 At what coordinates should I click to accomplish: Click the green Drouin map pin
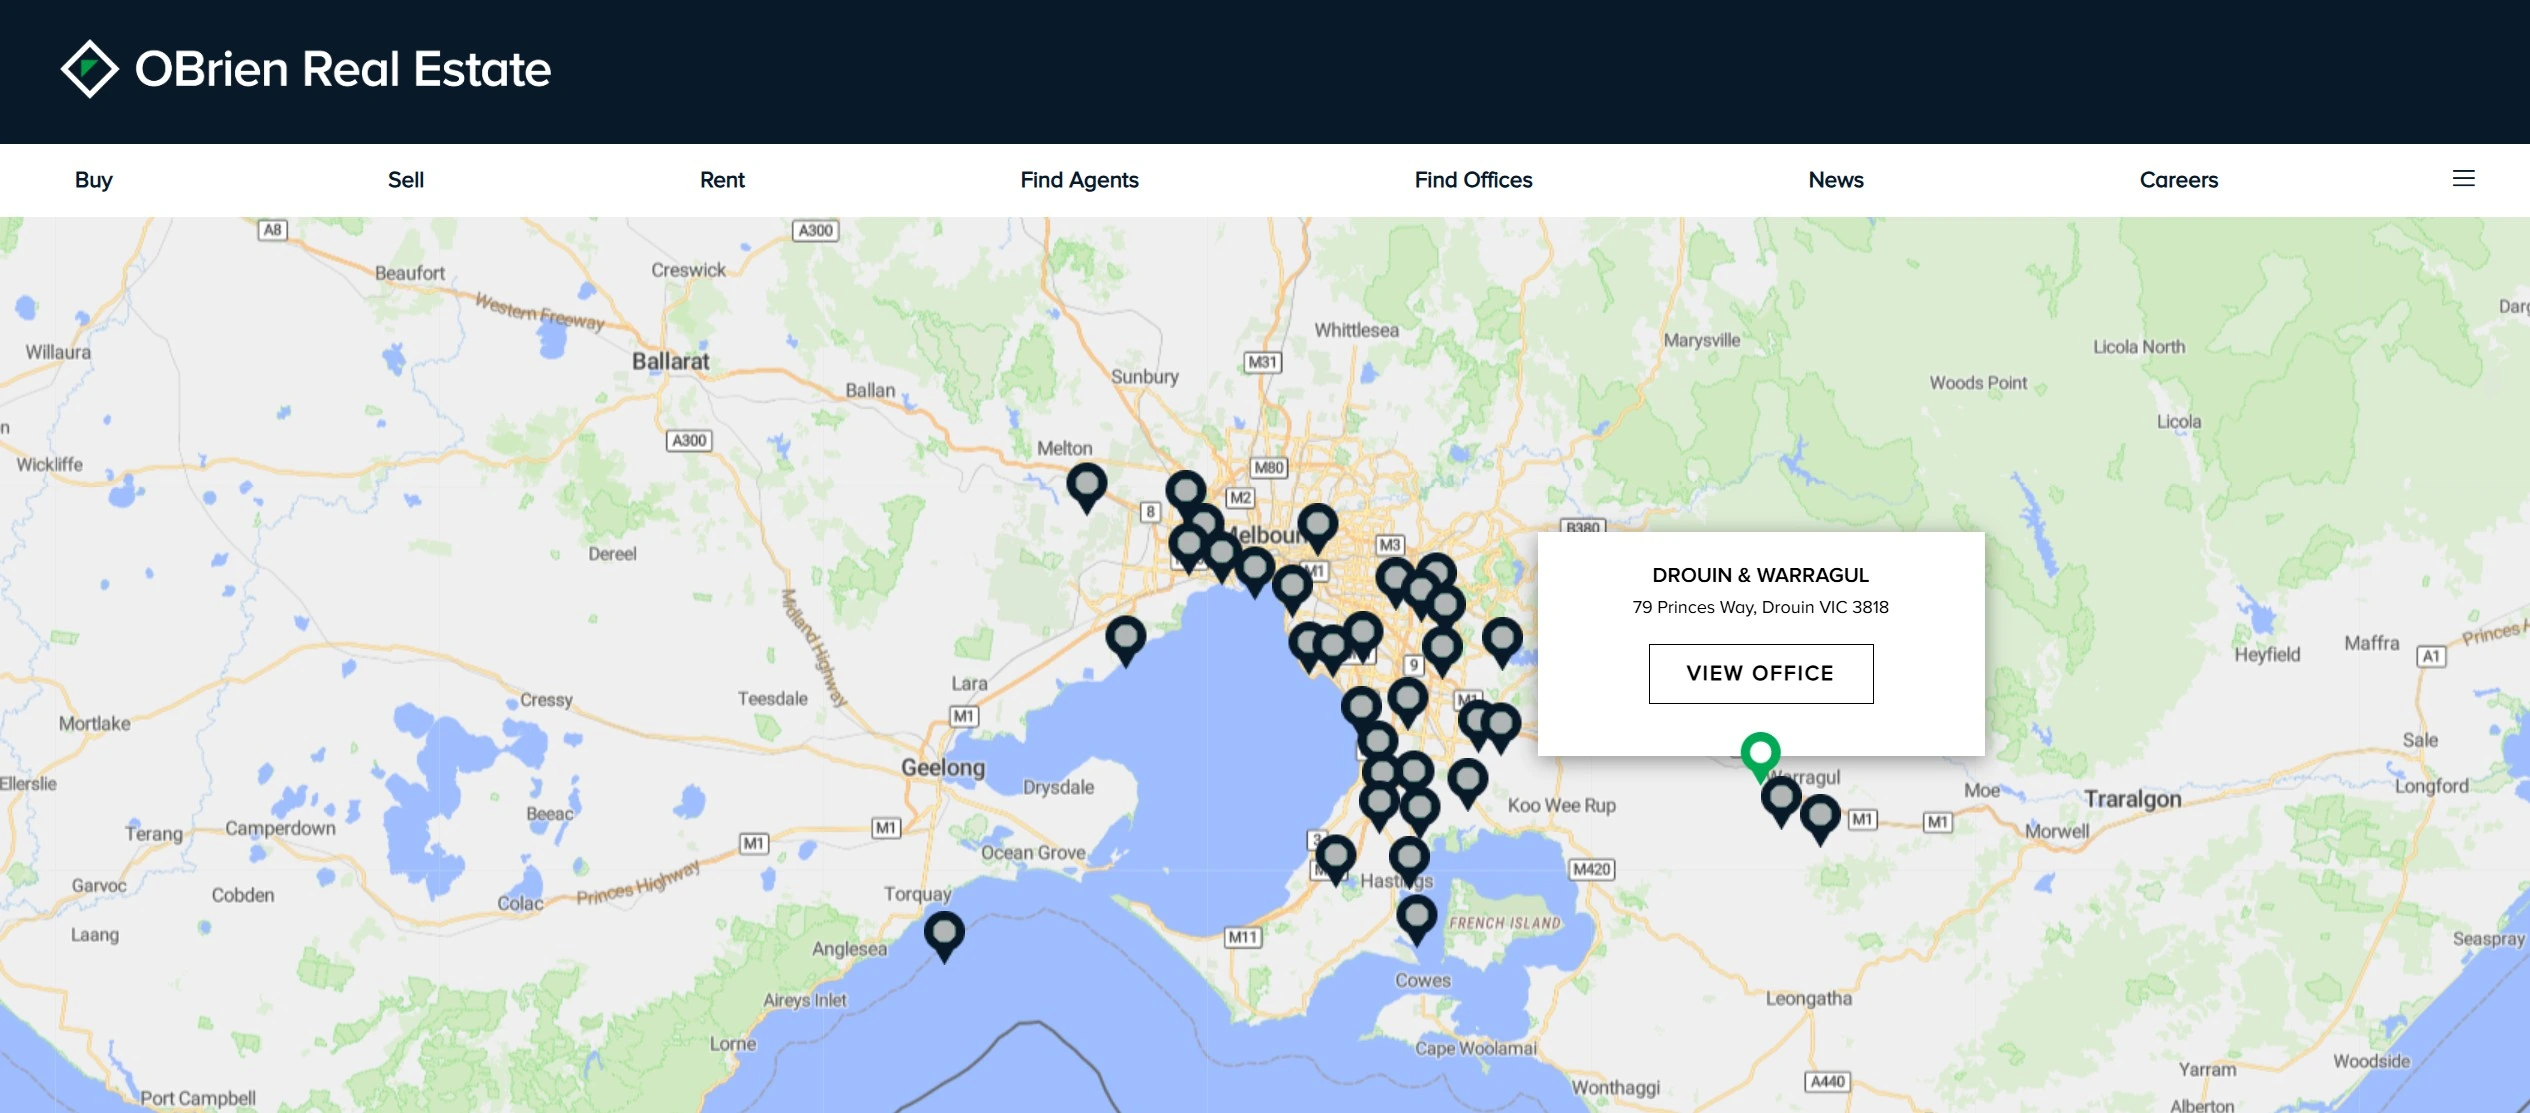coord(1759,754)
